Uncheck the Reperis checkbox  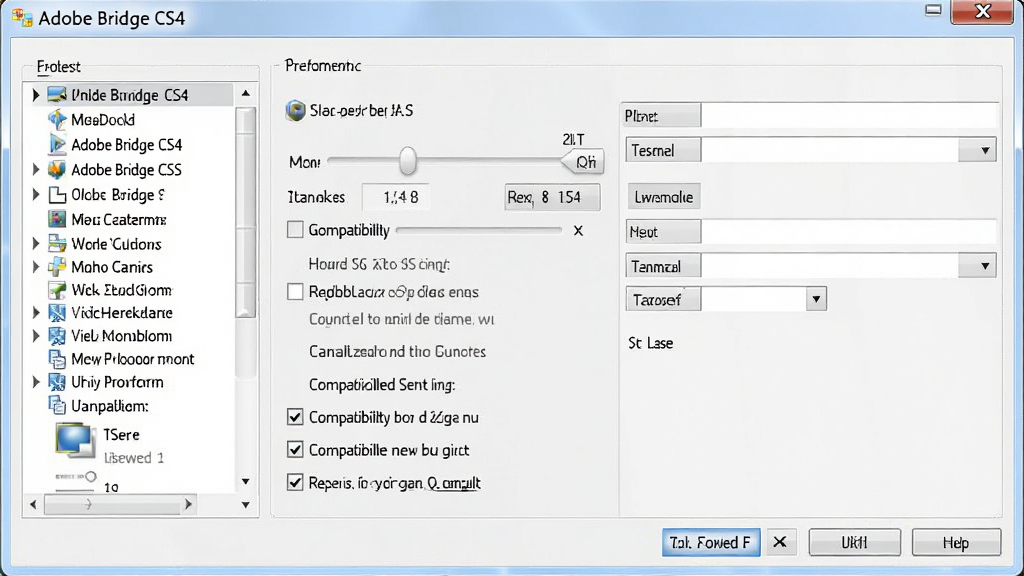pos(295,483)
